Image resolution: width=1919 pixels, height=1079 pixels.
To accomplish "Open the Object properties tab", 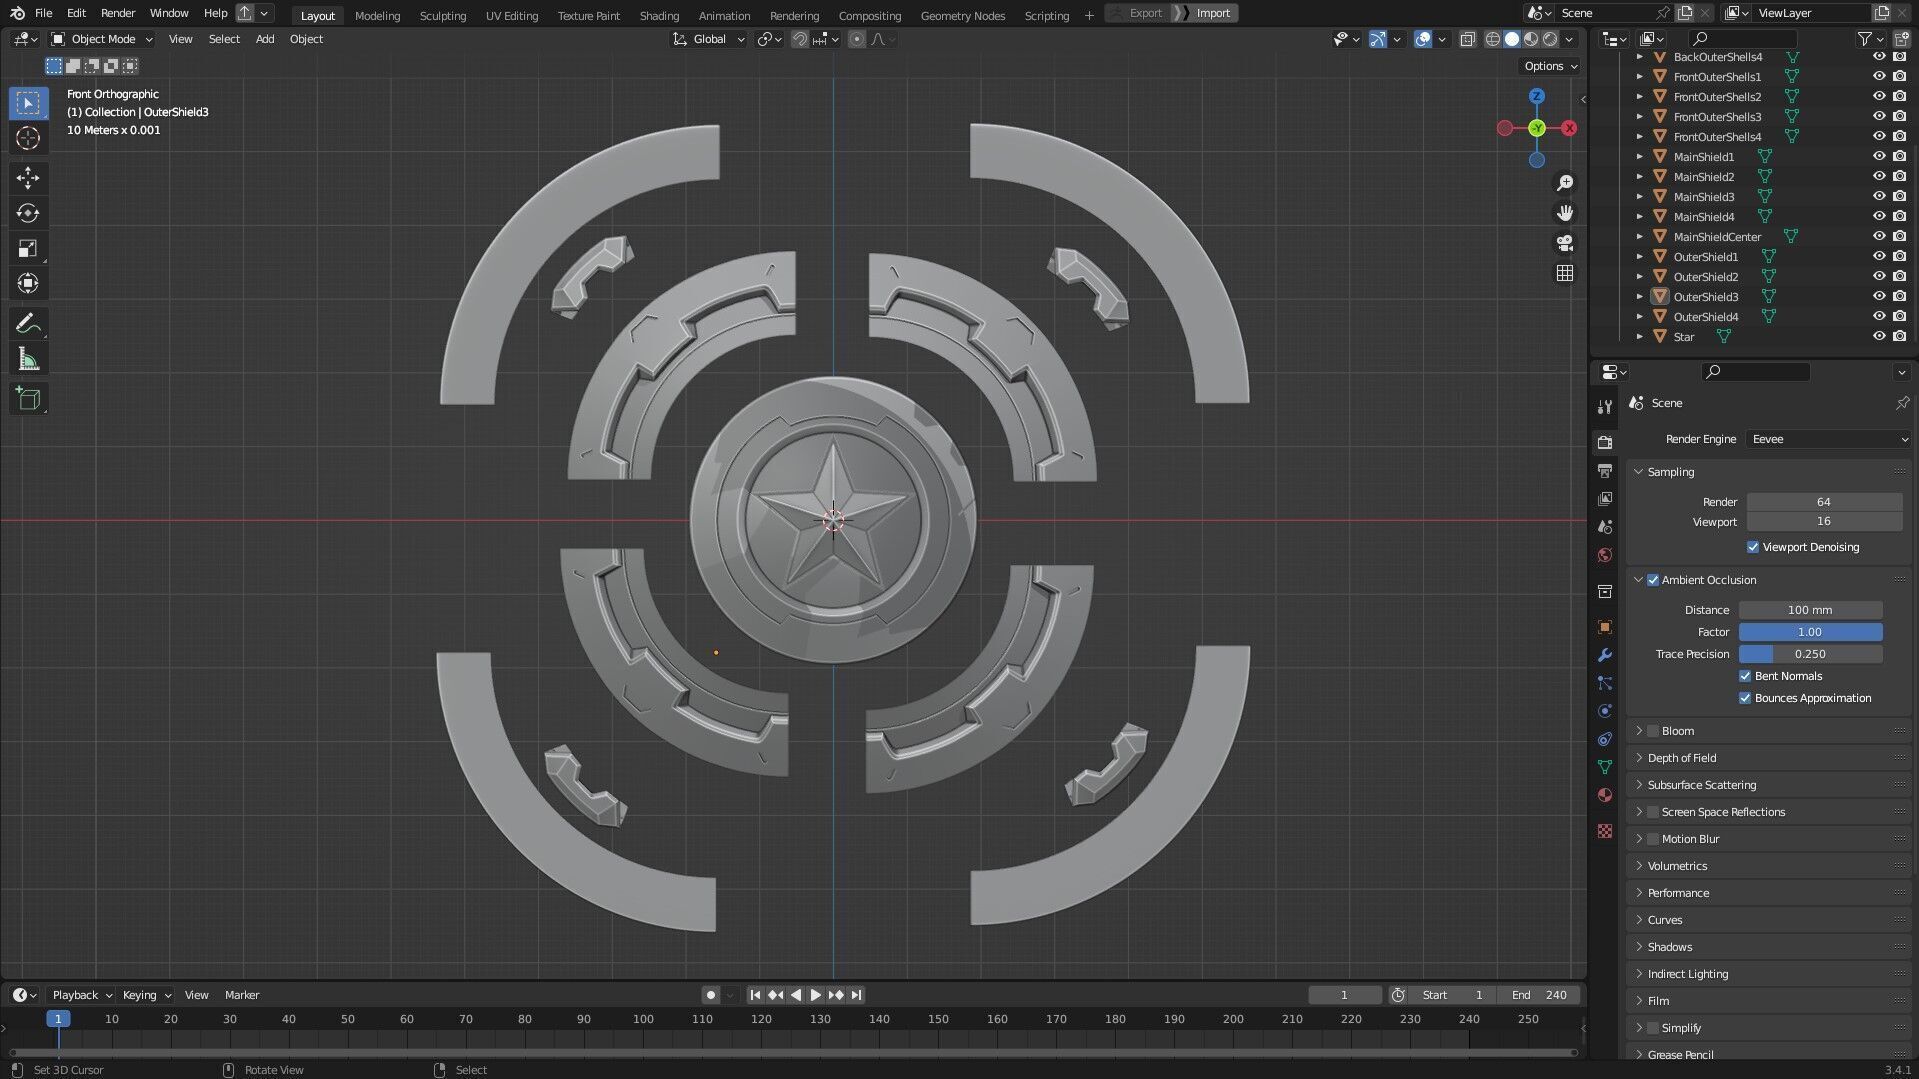I will pos(1605,627).
